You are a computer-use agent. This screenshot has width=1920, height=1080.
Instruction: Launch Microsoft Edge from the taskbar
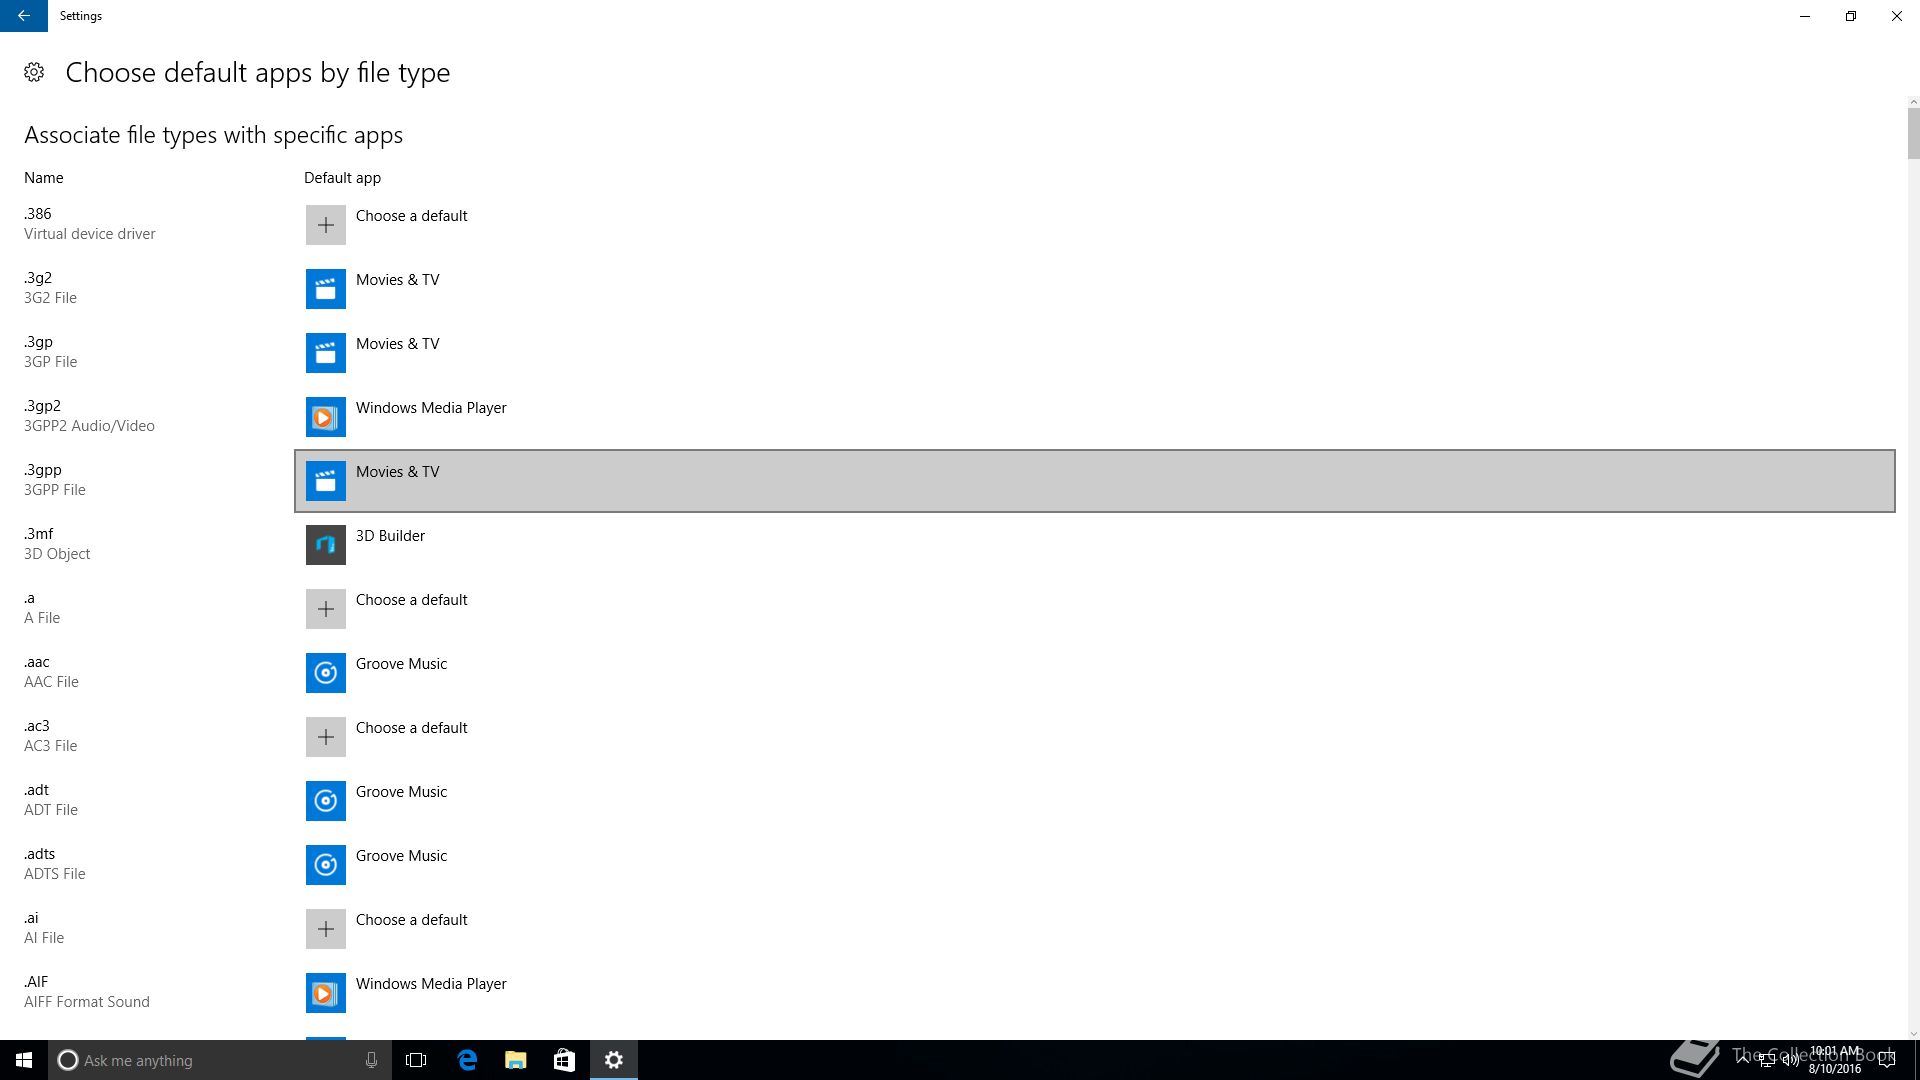467,1060
